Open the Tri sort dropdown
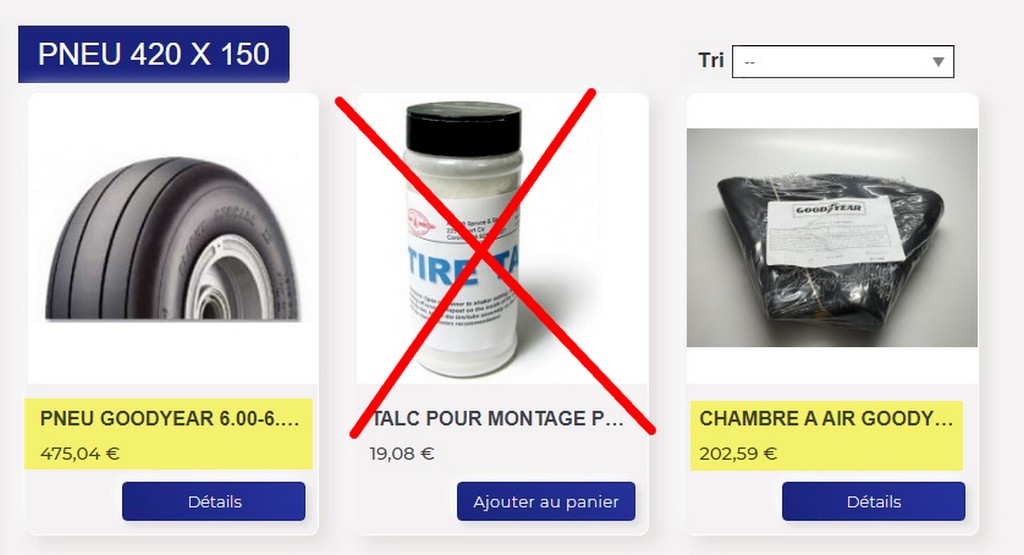The image size is (1024, 555). (x=842, y=61)
